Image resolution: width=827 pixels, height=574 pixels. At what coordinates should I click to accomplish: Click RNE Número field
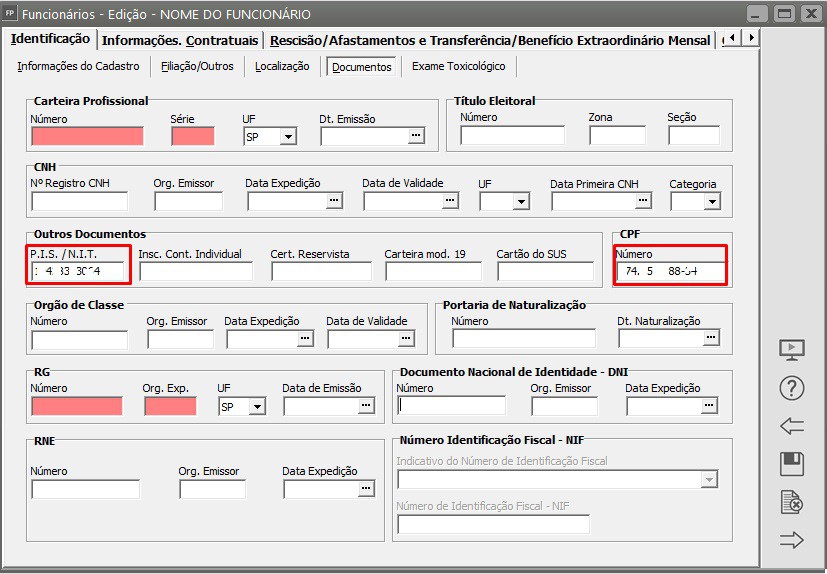coord(85,490)
